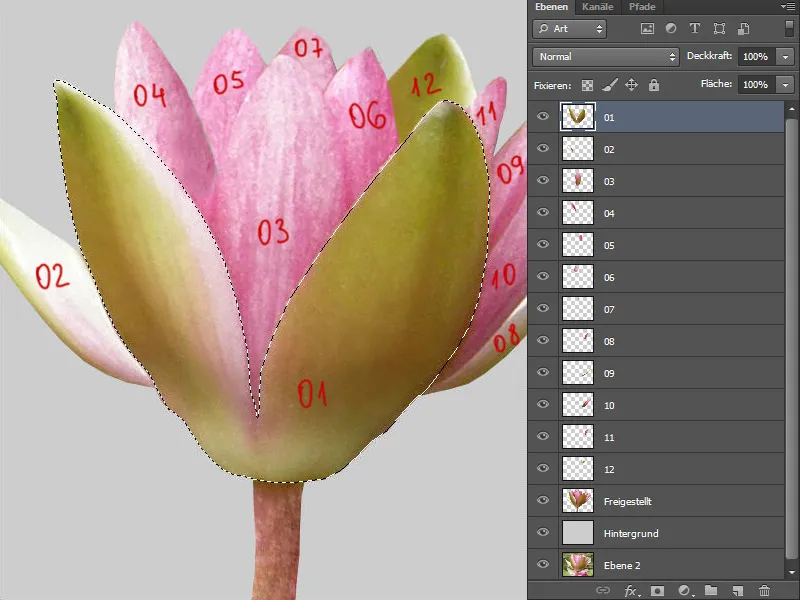800x600 pixels.
Task: Delete the selected layer via trash icon
Action: click(762, 592)
